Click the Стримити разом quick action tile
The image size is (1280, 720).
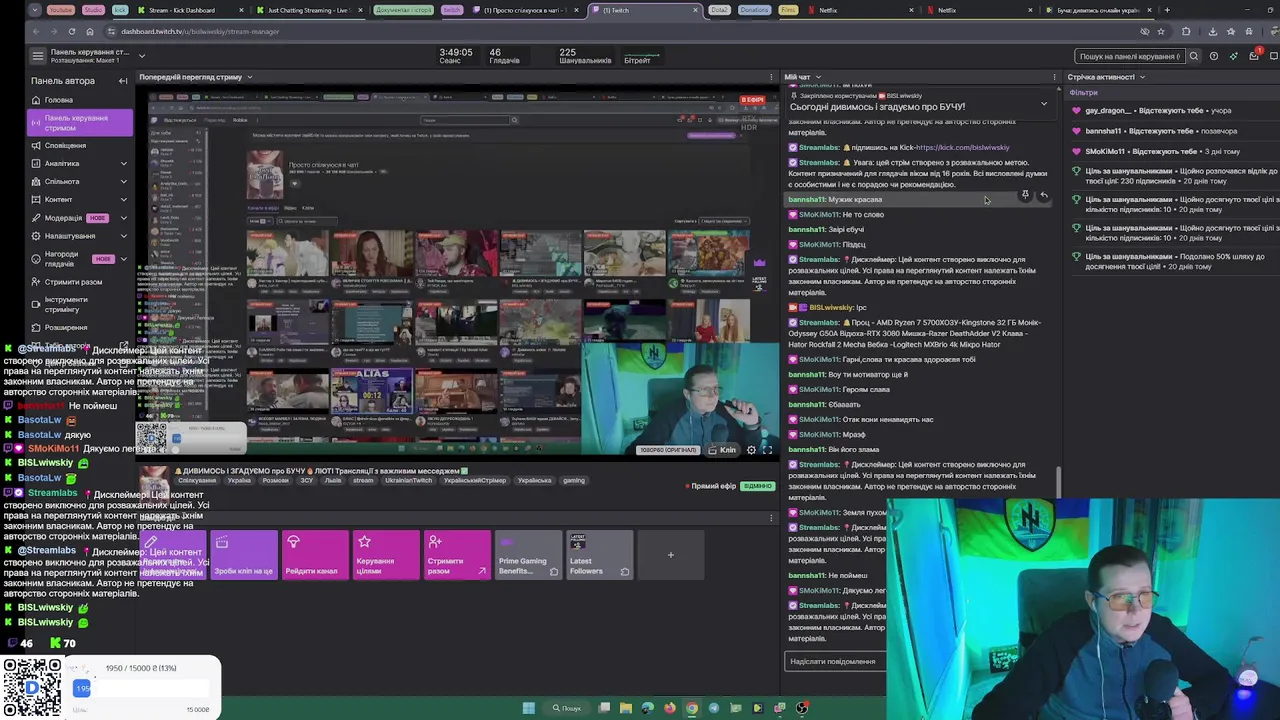point(457,555)
